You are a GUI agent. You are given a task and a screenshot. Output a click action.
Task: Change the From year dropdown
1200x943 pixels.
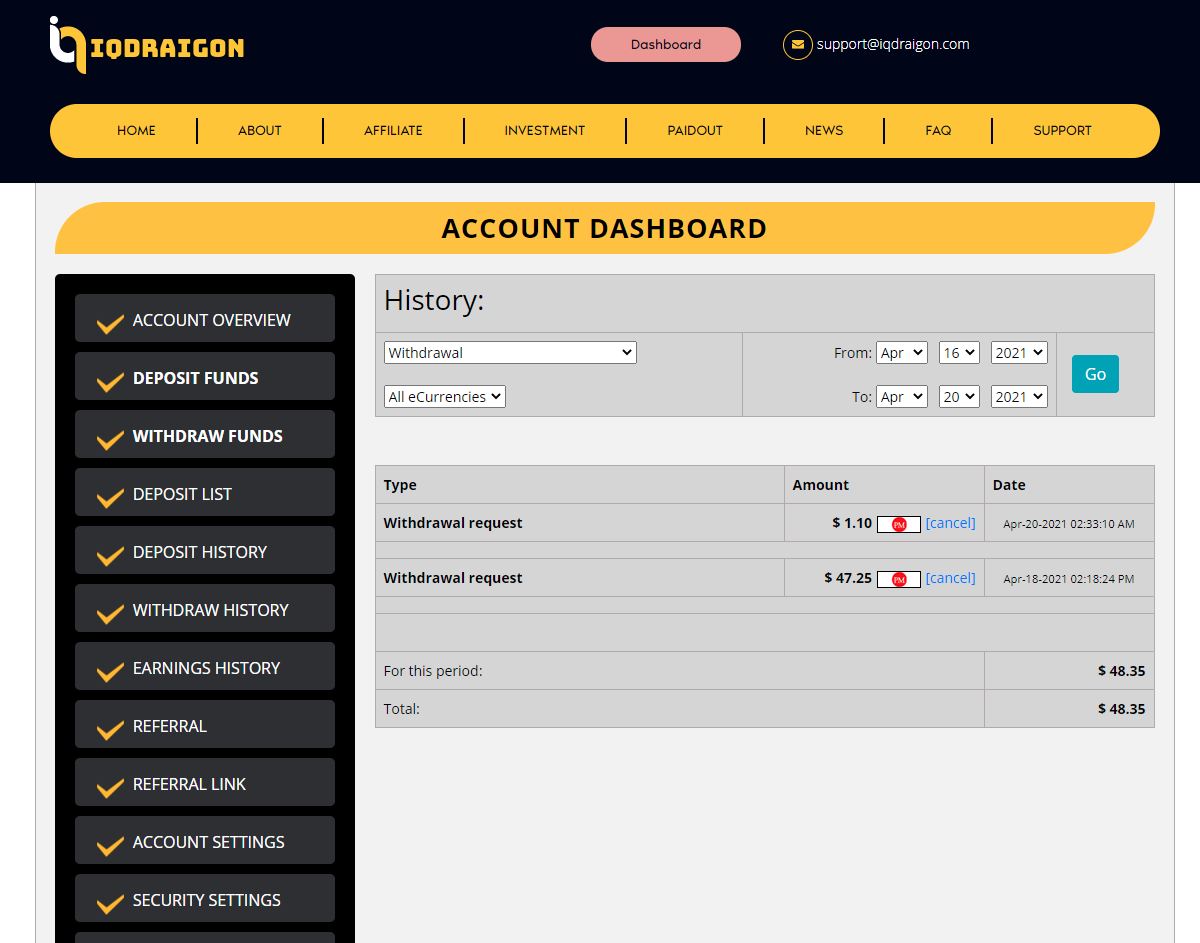click(x=1019, y=353)
